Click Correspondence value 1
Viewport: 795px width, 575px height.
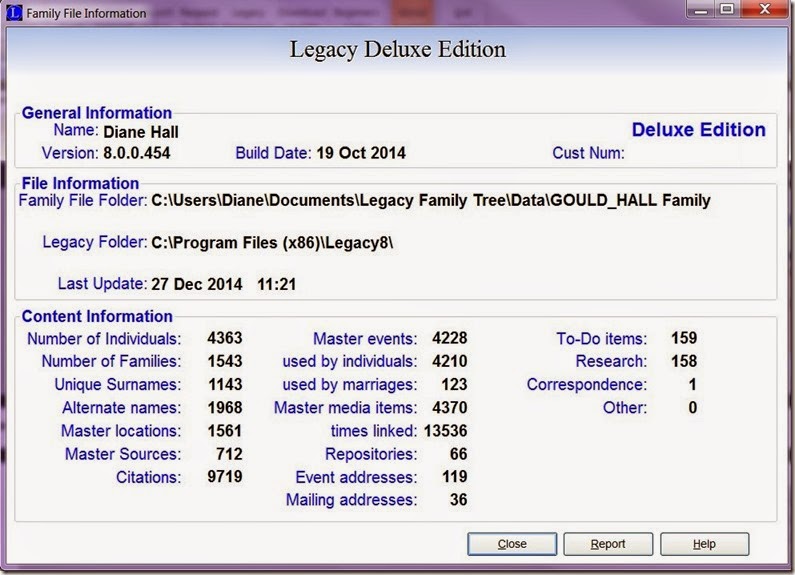(x=693, y=384)
